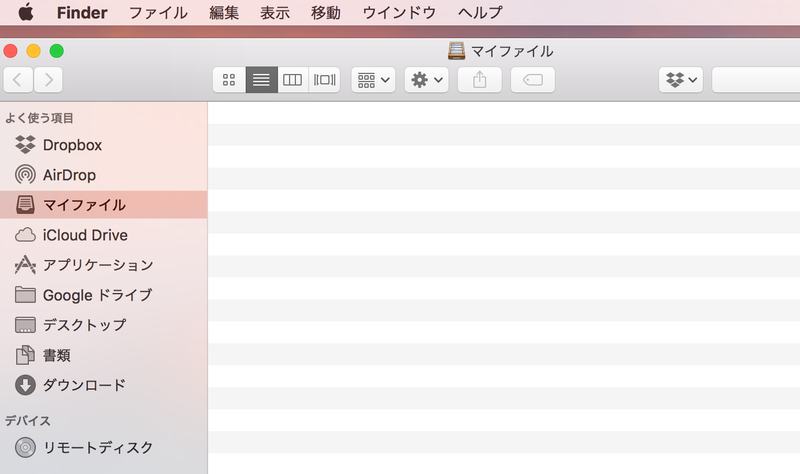Click the よく使う項目 section header
The height and width of the screenshot is (474, 800).
point(39,118)
